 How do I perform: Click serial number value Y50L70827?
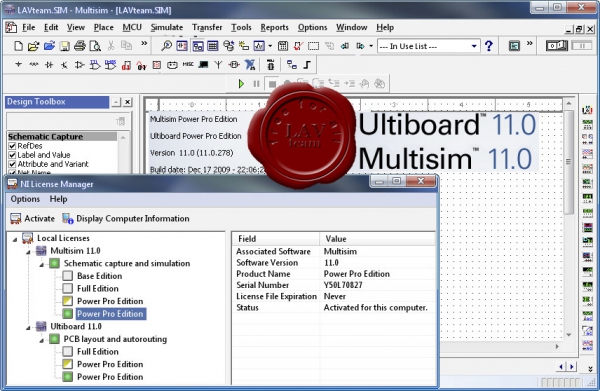point(343,285)
